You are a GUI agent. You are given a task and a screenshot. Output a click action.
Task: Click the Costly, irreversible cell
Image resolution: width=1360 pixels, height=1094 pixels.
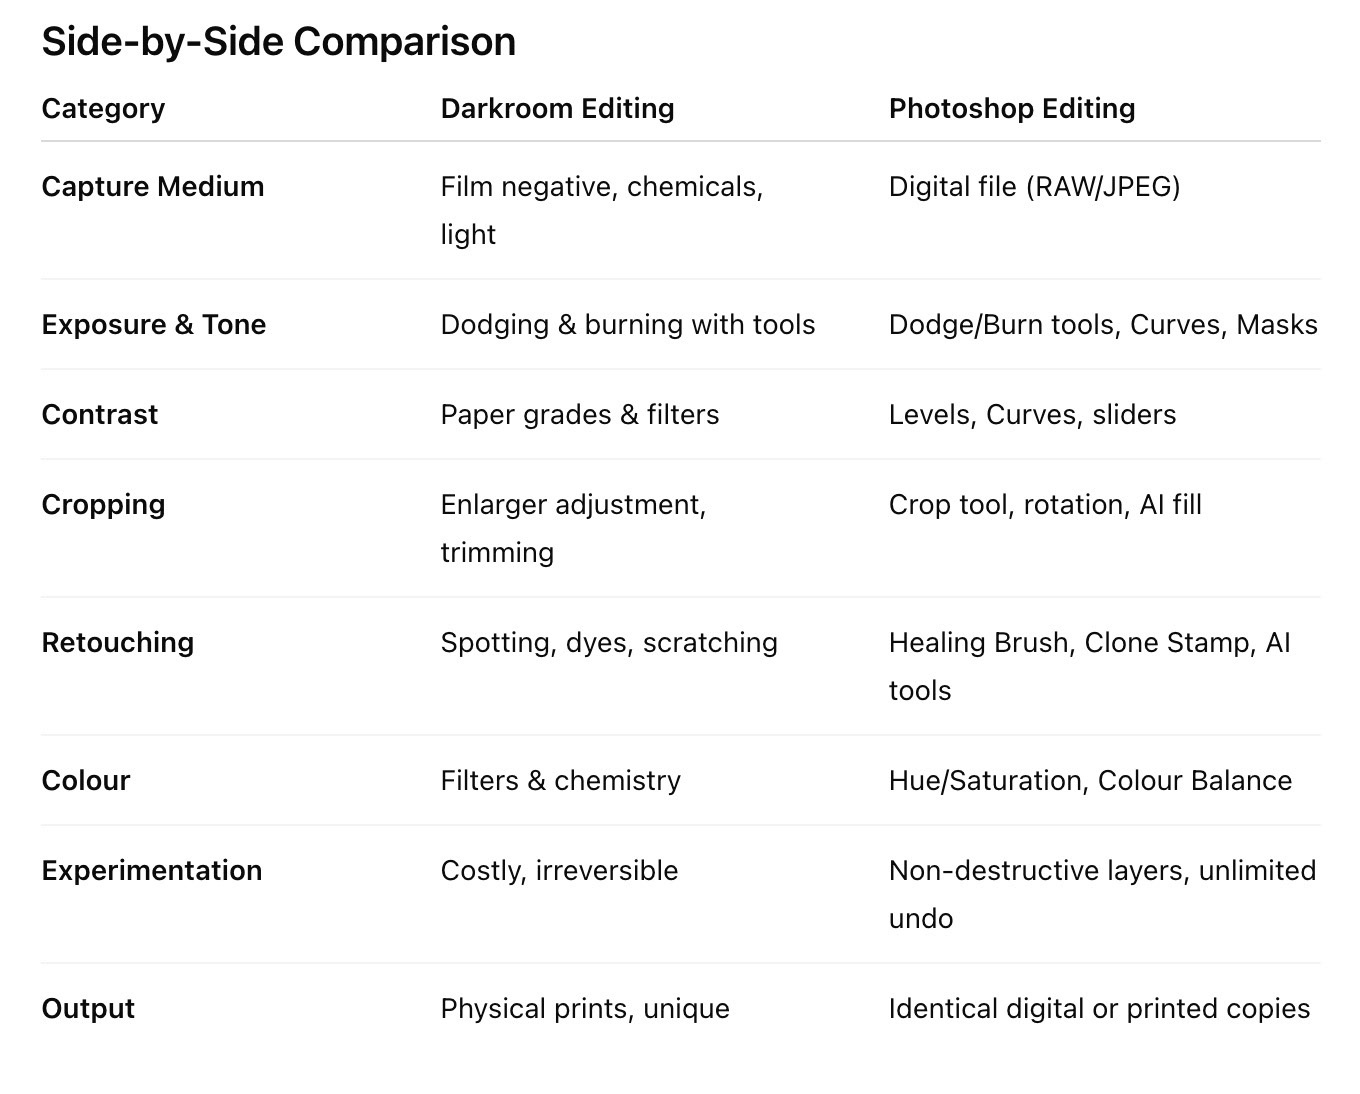point(559,871)
